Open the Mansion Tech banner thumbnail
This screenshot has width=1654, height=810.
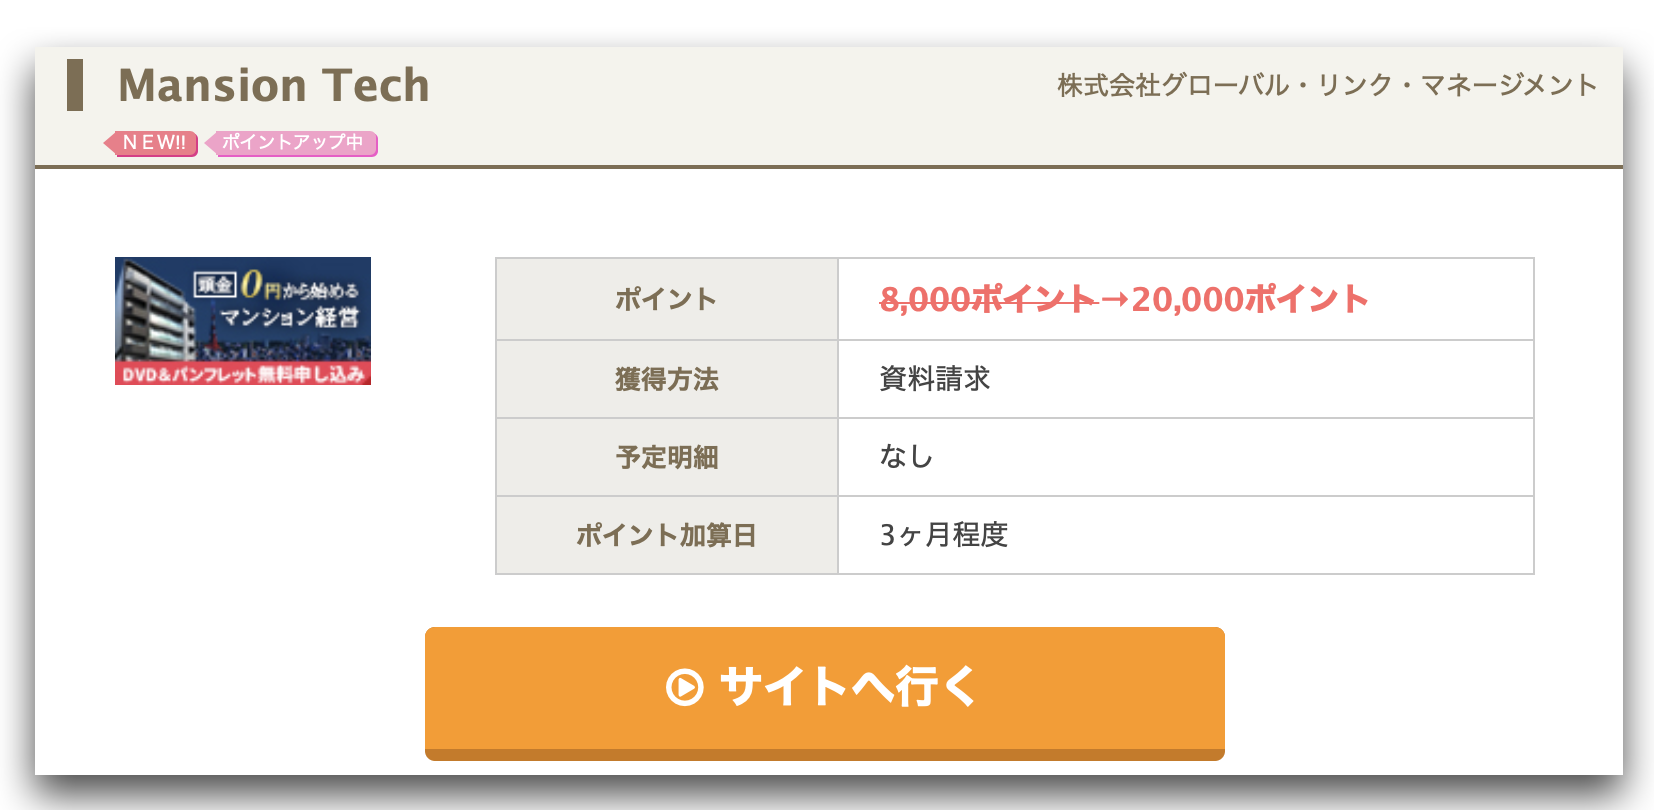tap(243, 321)
